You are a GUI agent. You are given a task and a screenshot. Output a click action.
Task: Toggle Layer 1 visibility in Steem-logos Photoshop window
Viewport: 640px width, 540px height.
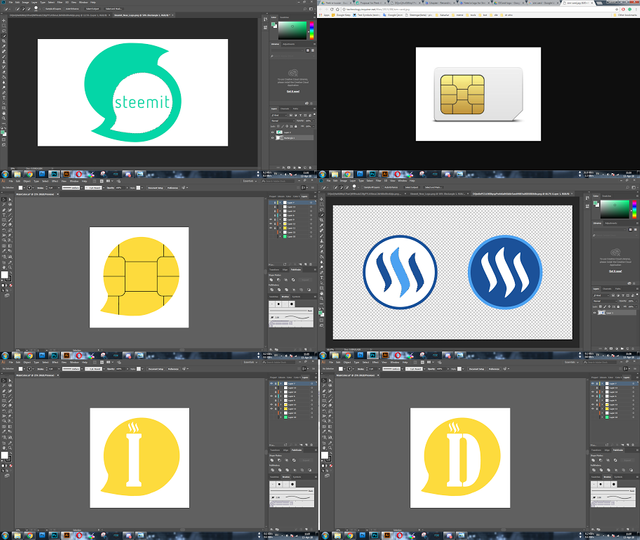tap(594, 313)
